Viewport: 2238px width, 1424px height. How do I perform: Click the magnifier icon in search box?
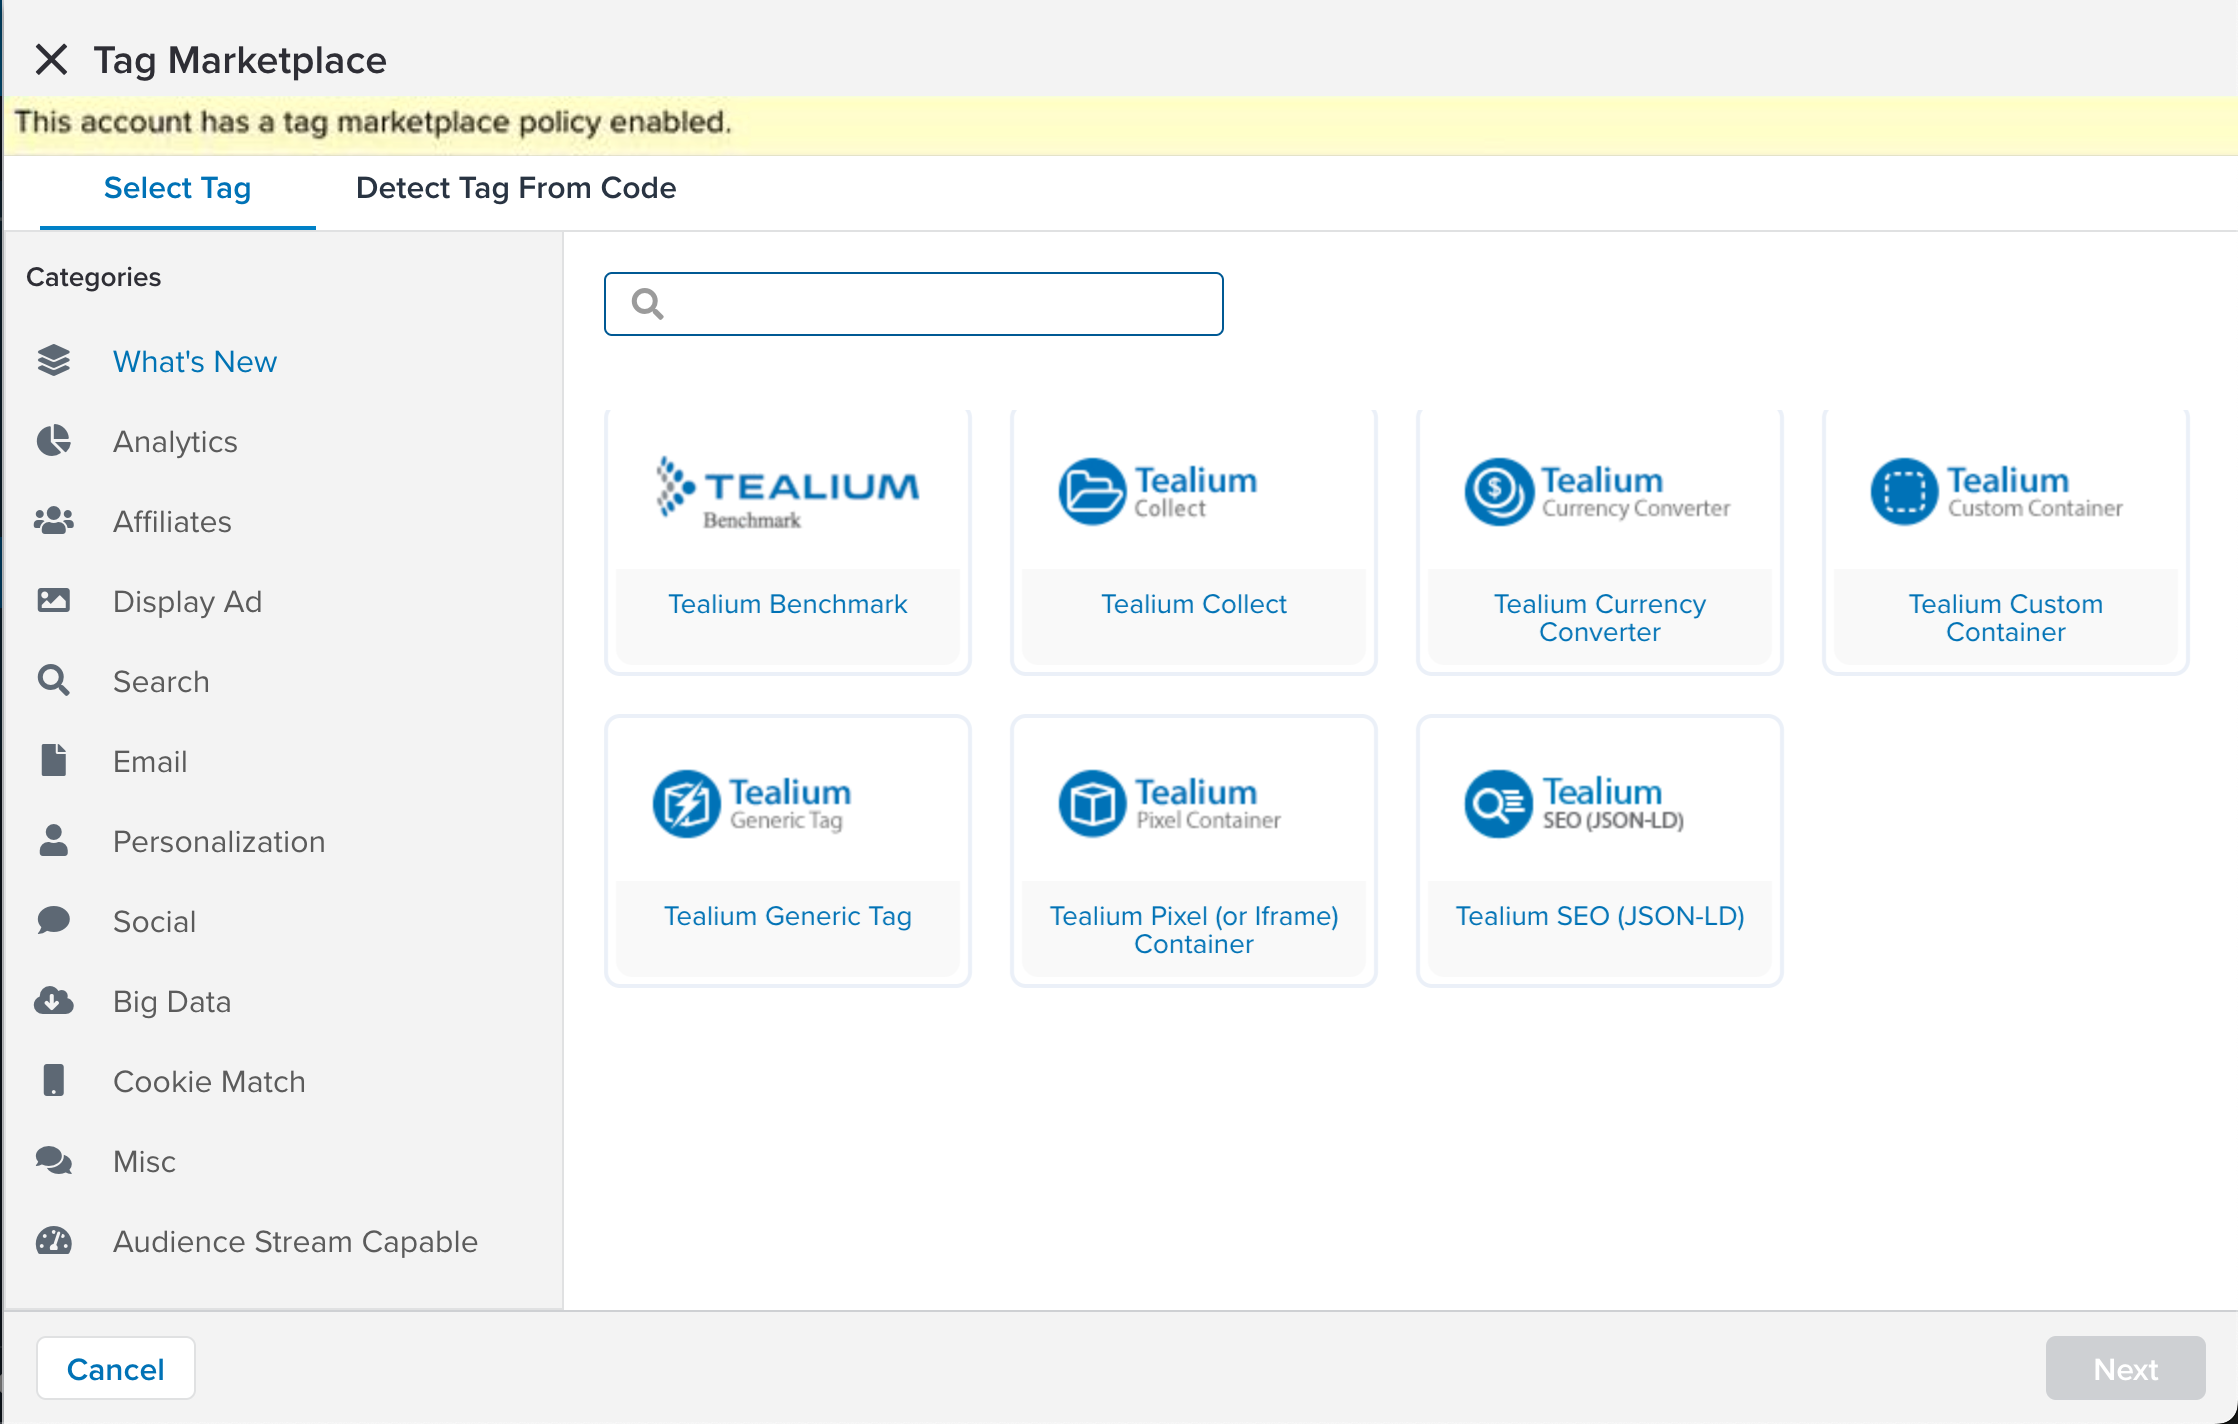648,304
